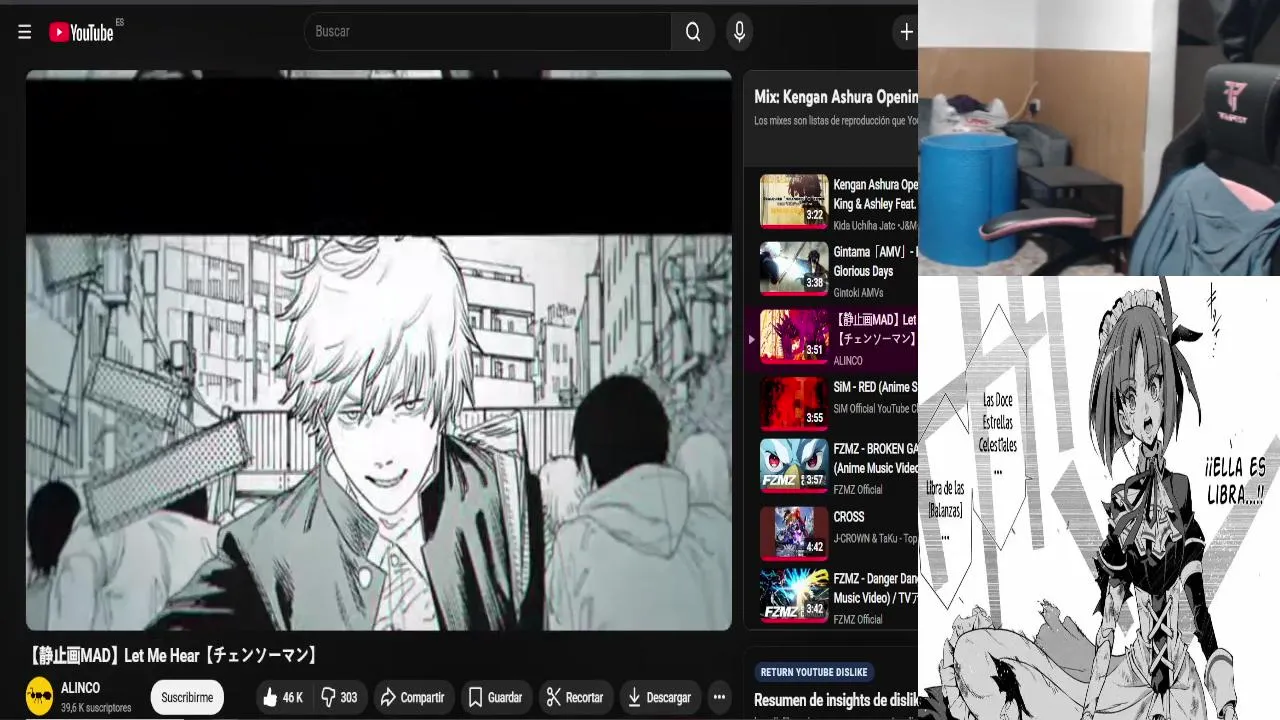Select SiM - RED (Anime S title

tap(875, 387)
